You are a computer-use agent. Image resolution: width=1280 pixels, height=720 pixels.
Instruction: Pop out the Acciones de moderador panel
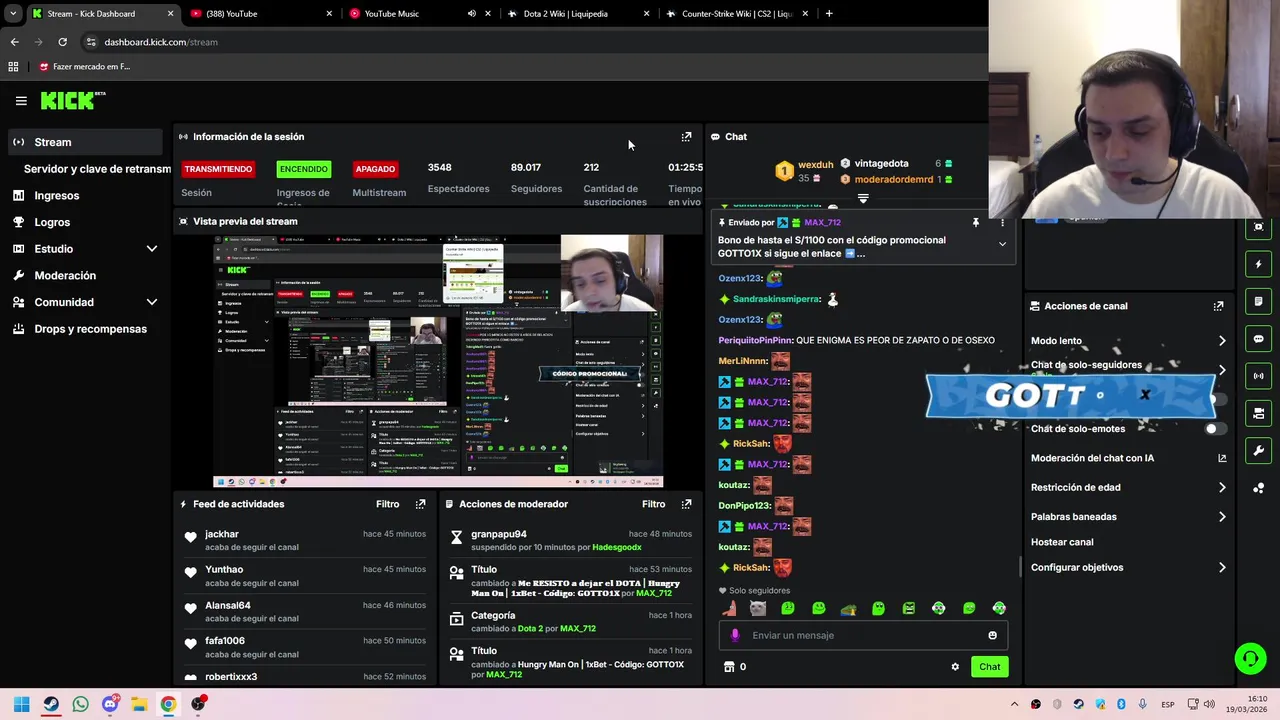[x=686, y=504]
